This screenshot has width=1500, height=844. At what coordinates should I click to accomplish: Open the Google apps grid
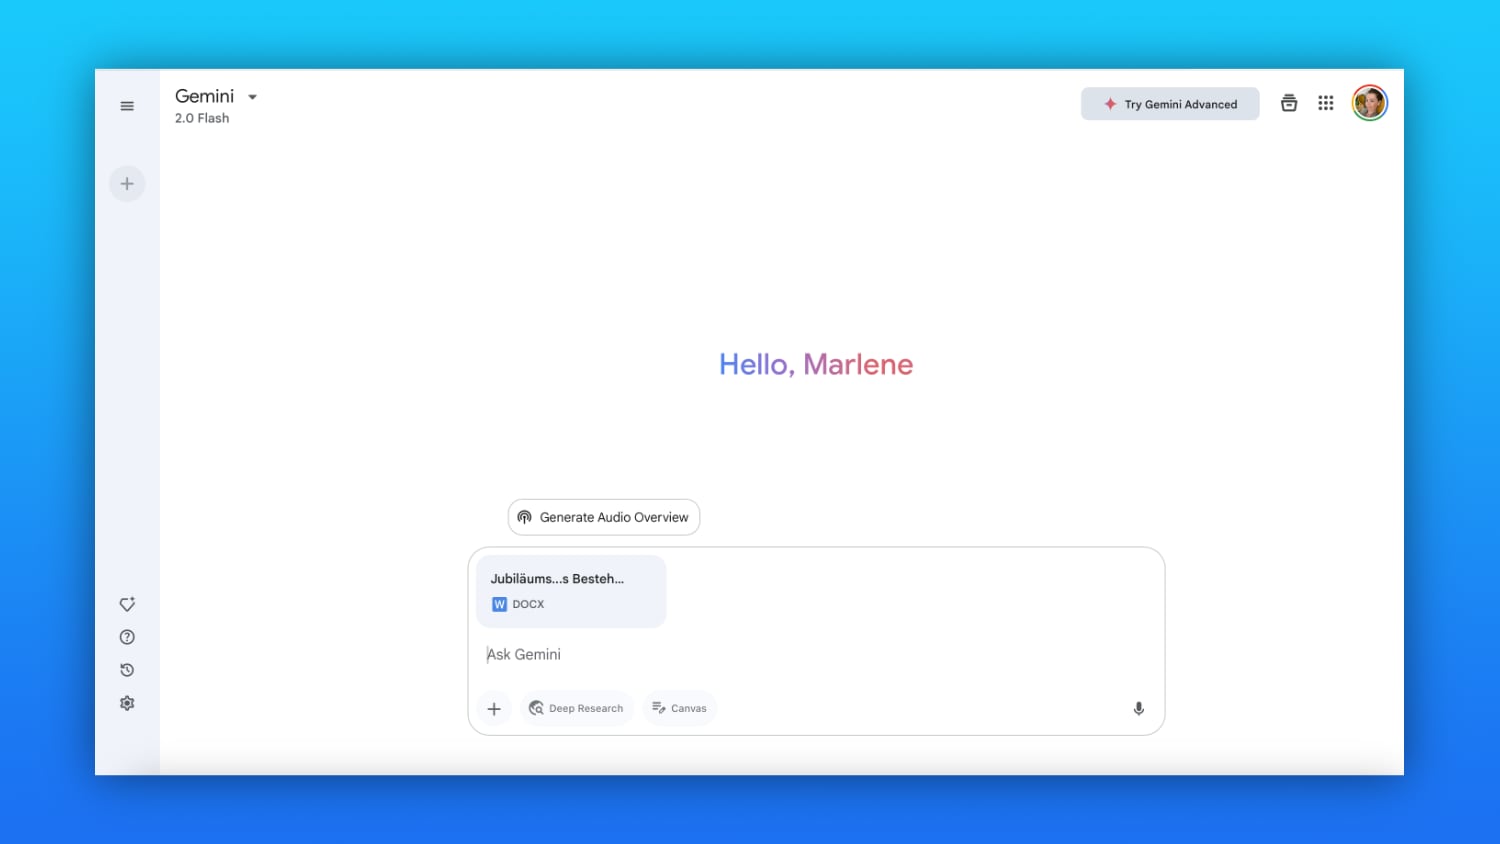pos(1326,103)
